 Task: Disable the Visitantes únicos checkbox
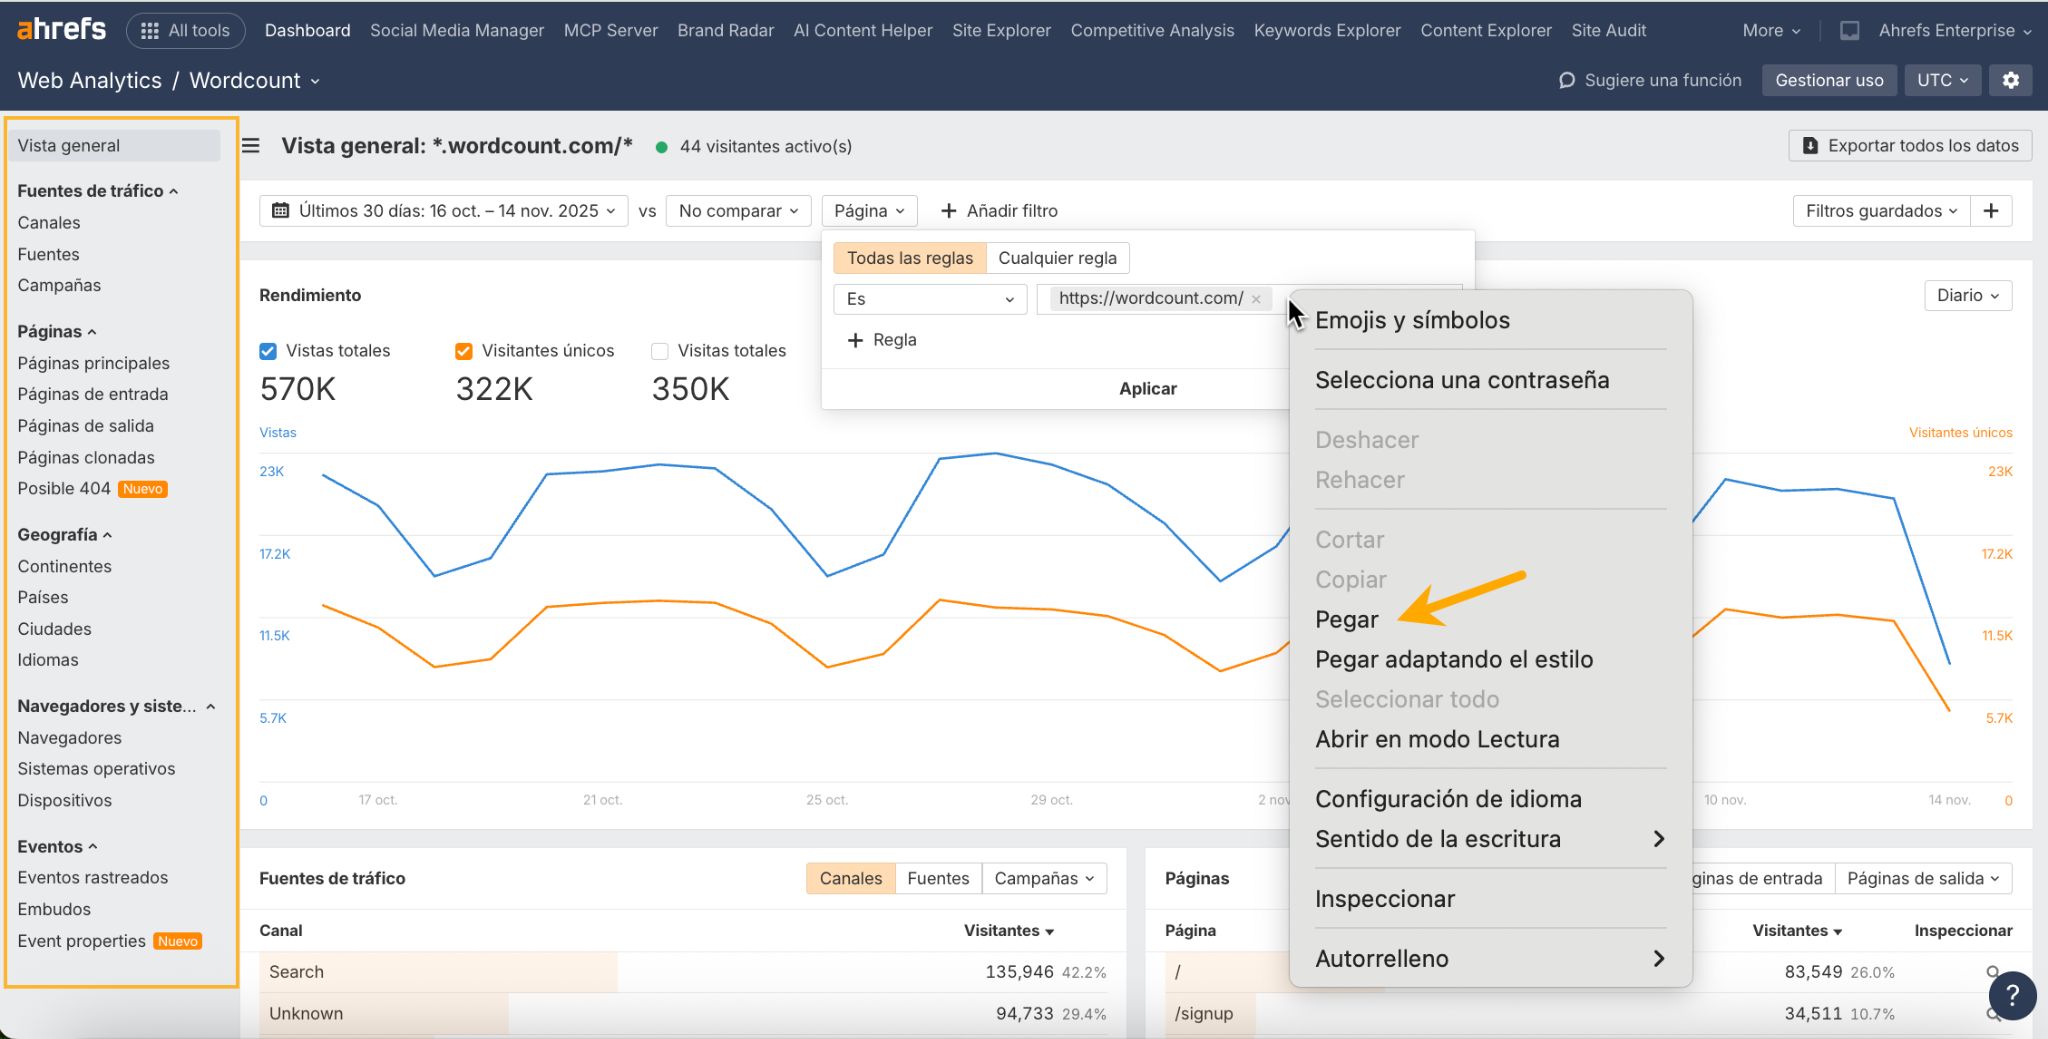[463, 350]
